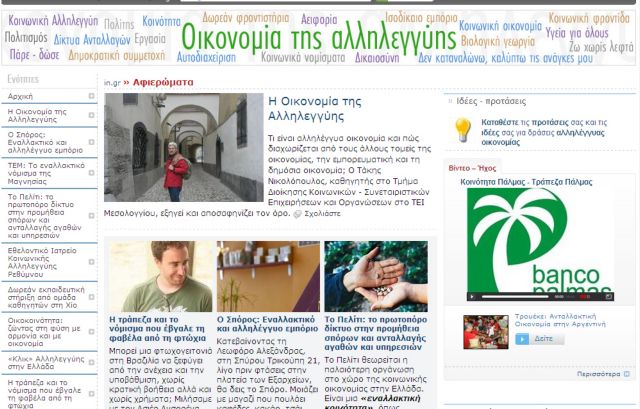The height and width of the screenshot is (409, 640).
Task: Open Κοινότητα Πάλμας - Τράπεζα Πάλμας title
Action: point(526,182)
